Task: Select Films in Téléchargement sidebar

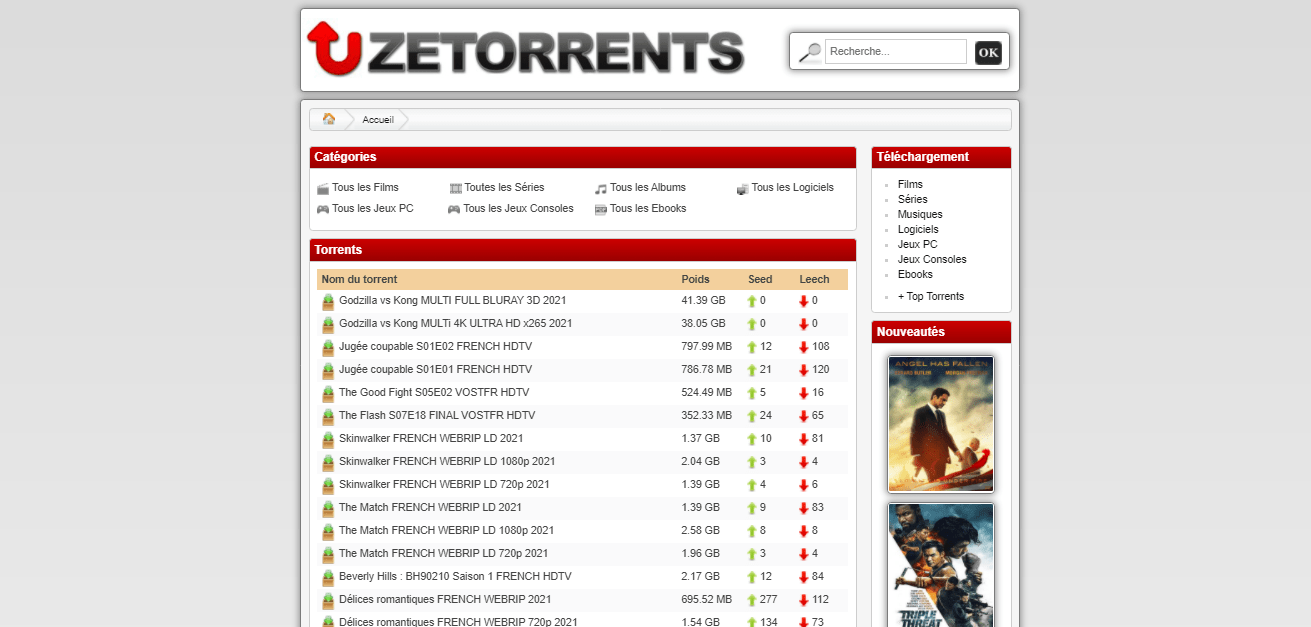Action: [x=910, y=184]
